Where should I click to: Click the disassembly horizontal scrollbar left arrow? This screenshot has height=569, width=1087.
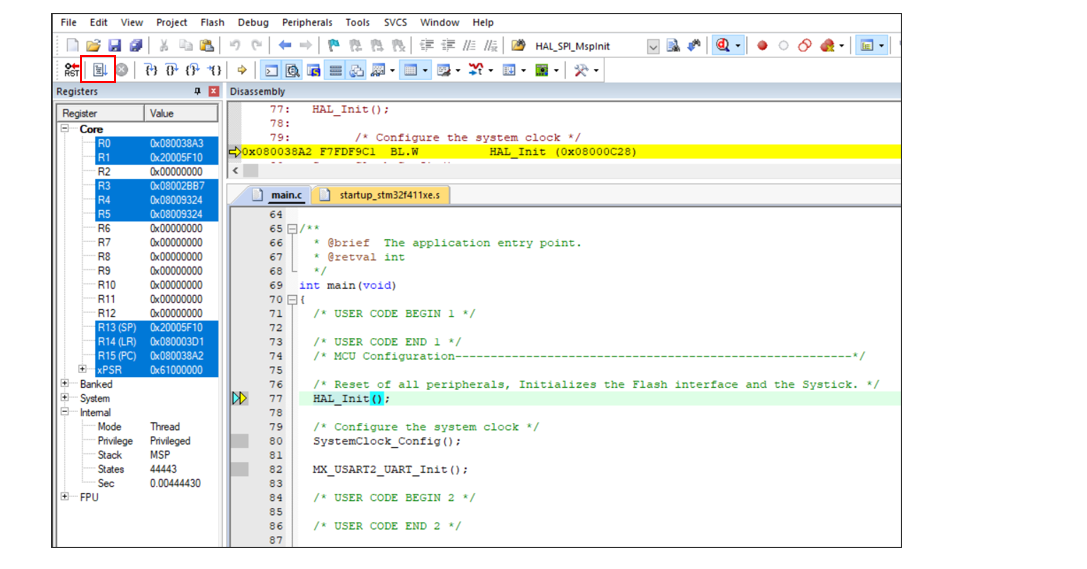click(x=235, y=171)
